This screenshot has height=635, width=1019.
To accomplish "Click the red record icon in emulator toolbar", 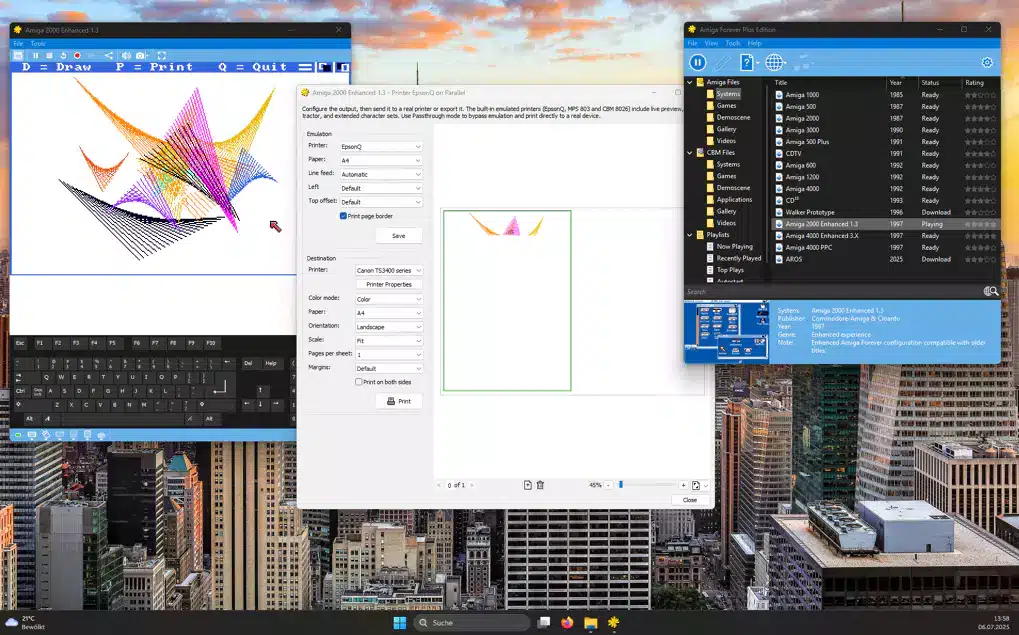I will (77, 55).
